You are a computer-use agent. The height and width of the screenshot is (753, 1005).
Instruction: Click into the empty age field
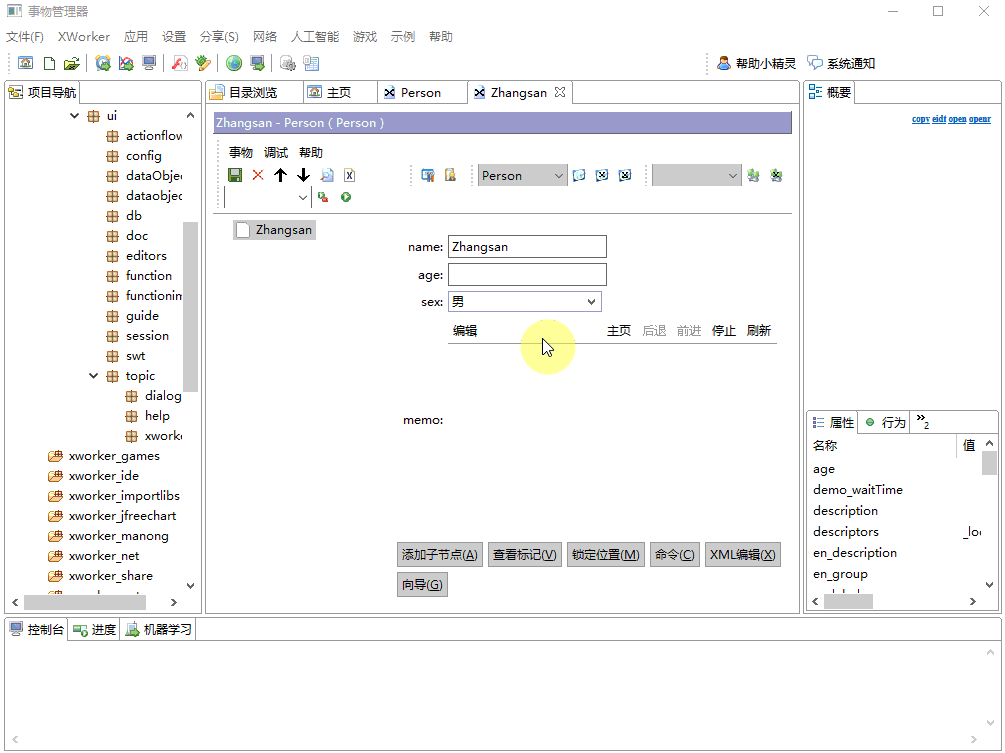click(x=527, y=275)
